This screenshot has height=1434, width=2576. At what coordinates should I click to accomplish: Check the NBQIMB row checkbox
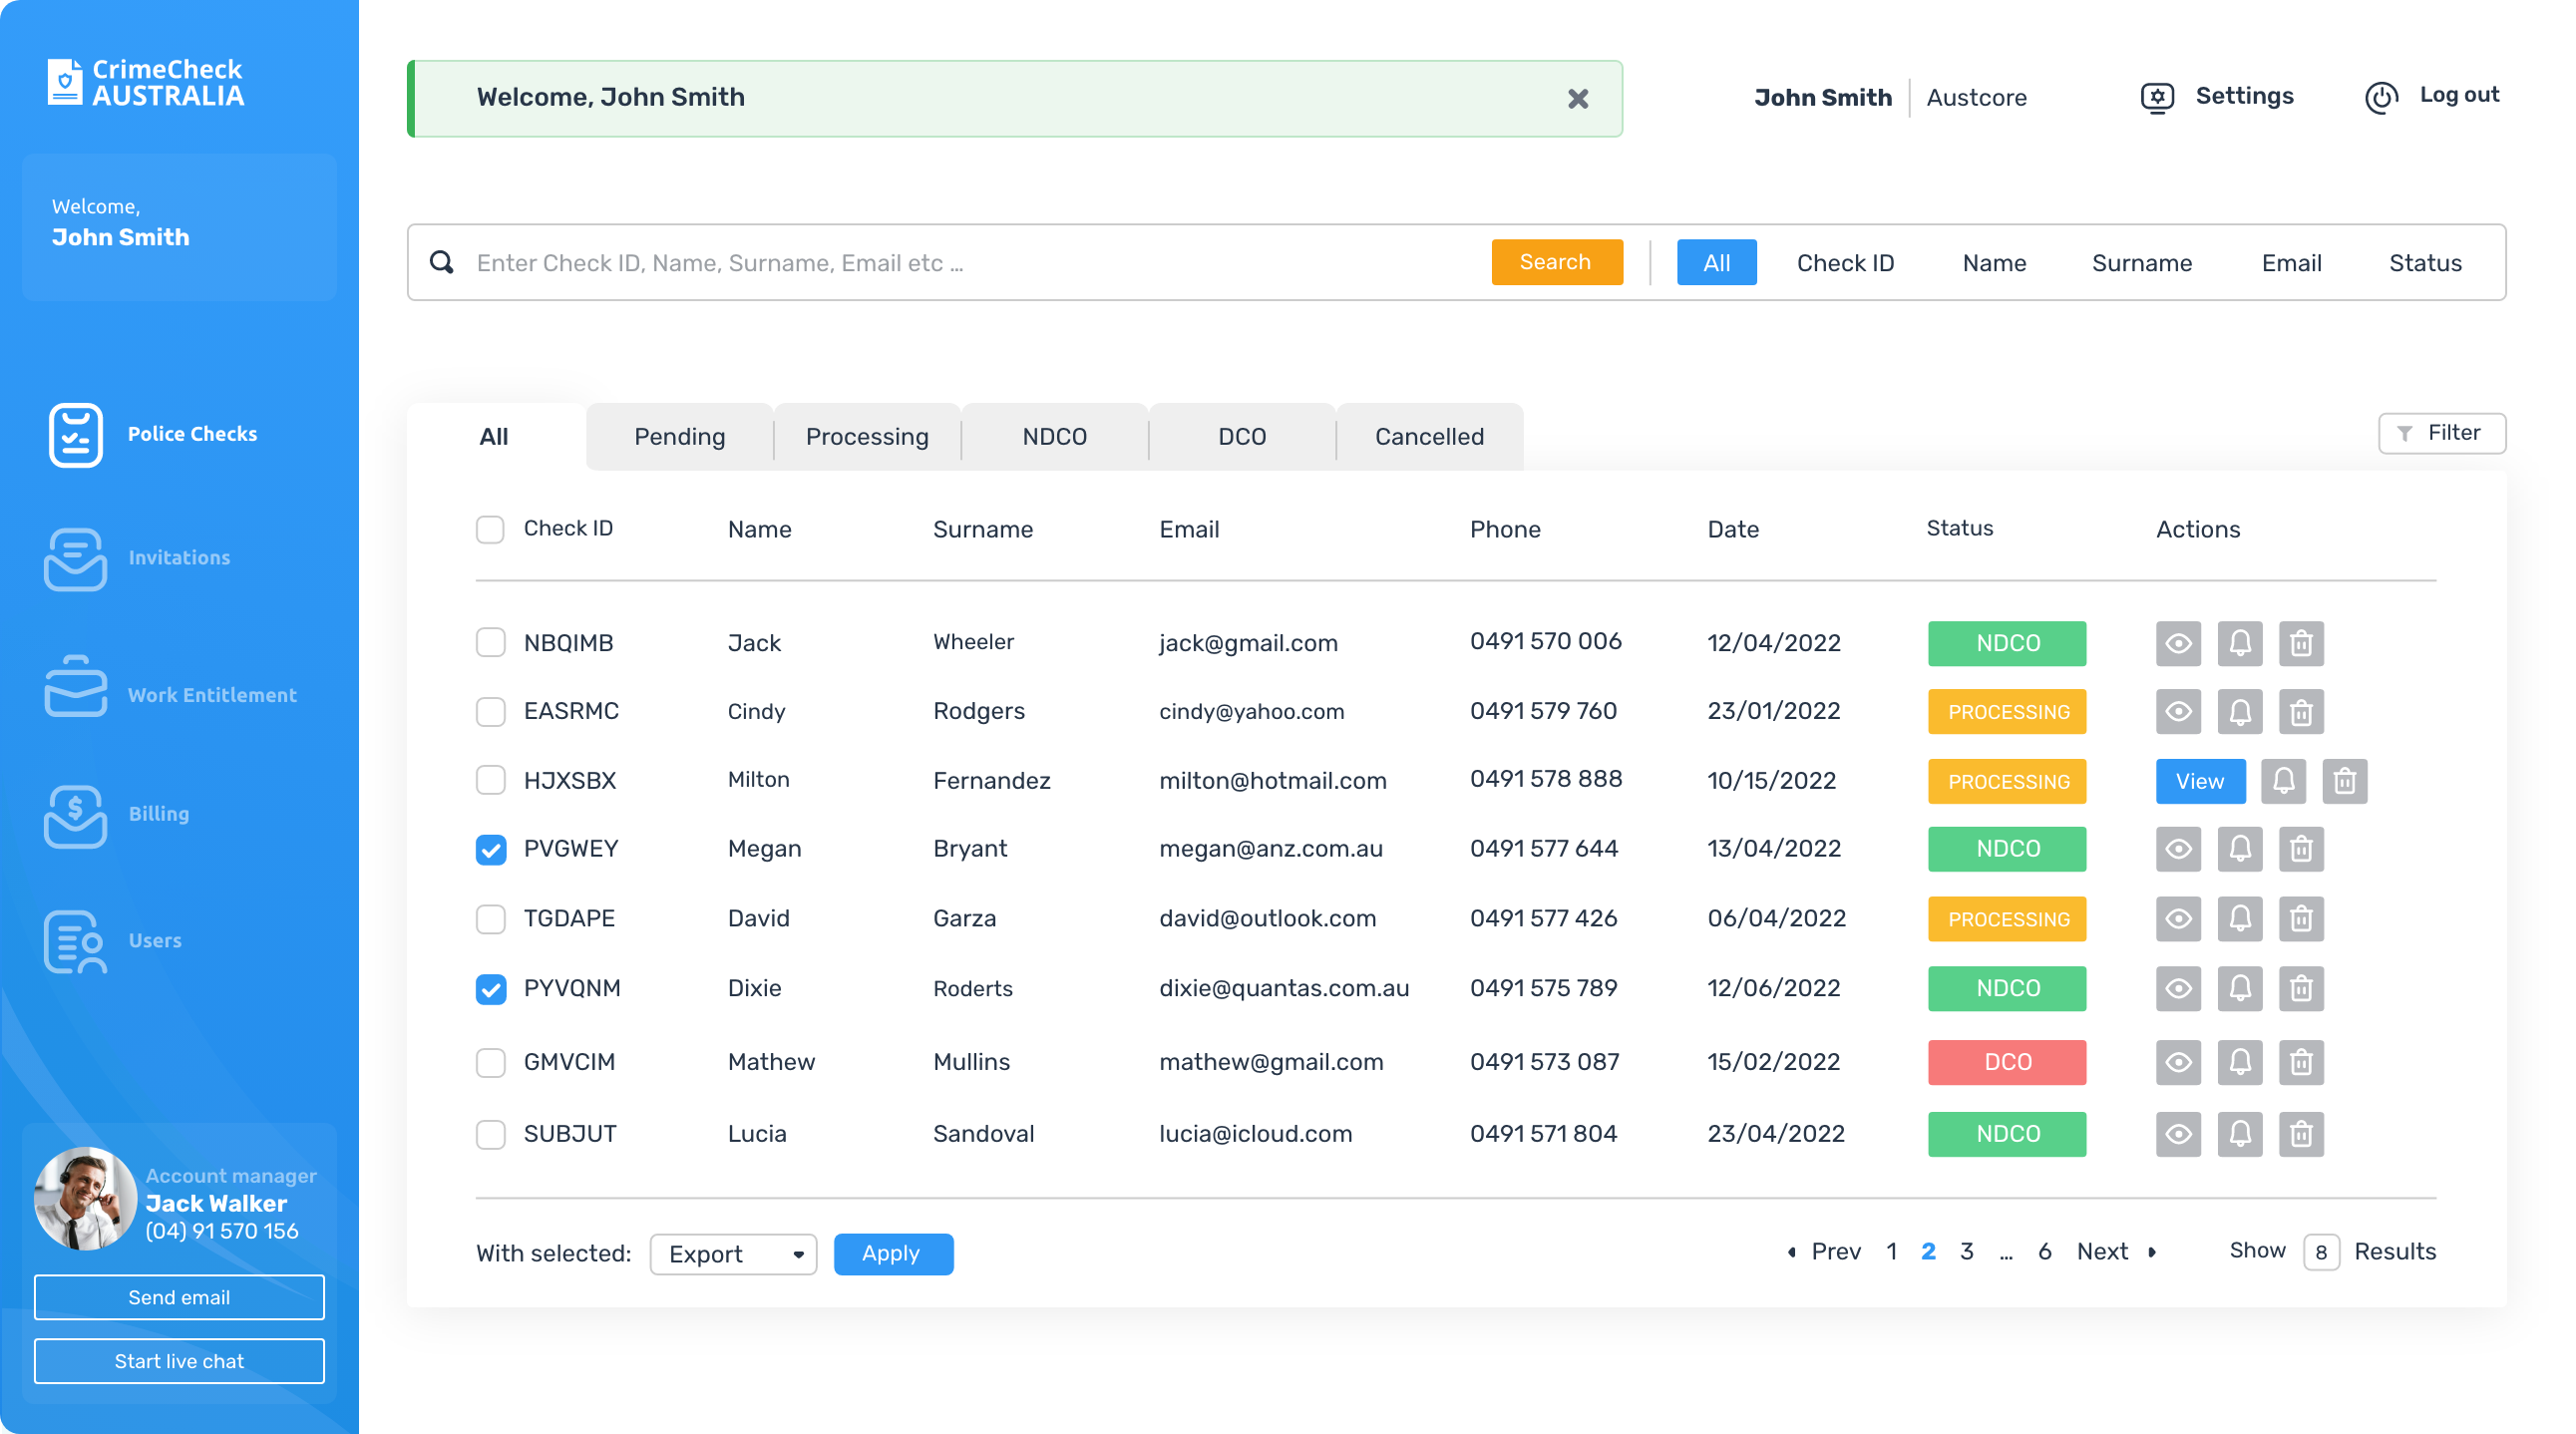490,642
